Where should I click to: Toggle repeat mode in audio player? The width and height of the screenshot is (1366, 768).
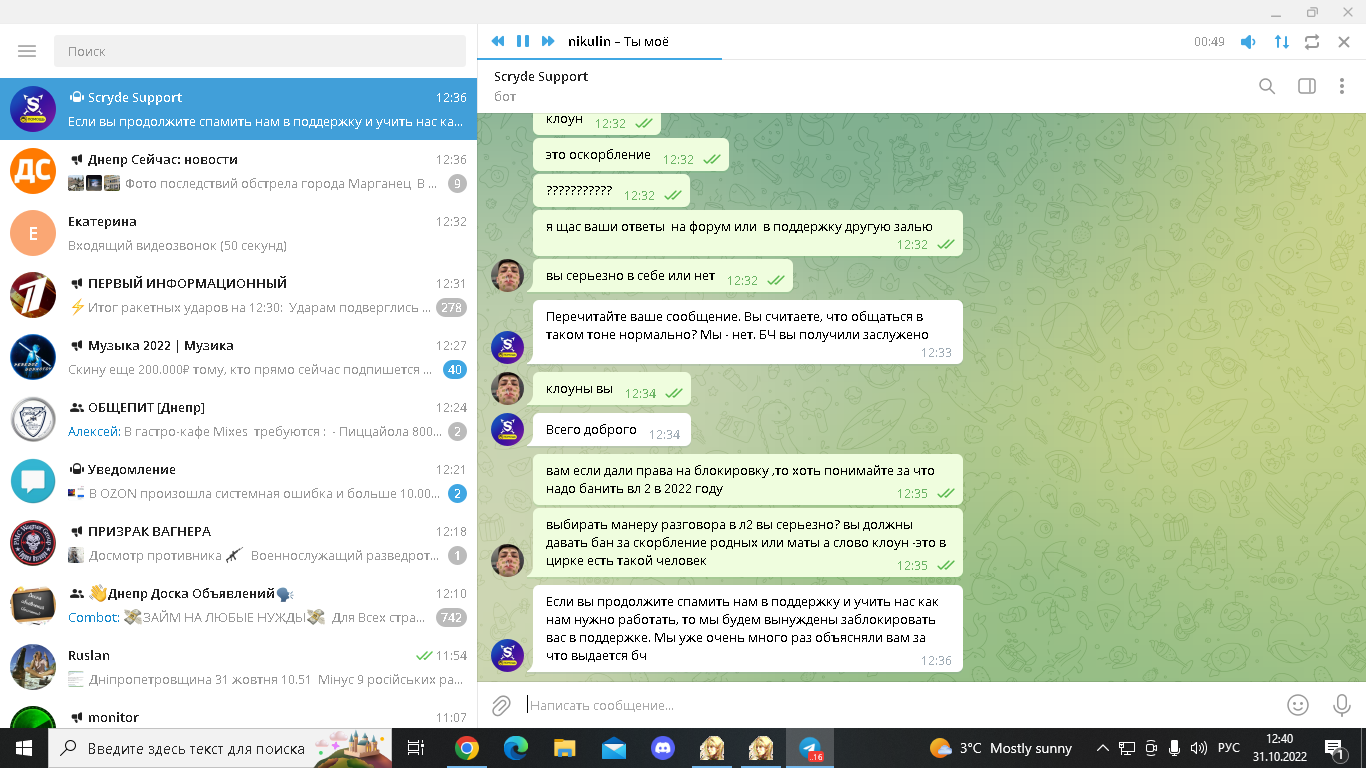coord(1312,42)
